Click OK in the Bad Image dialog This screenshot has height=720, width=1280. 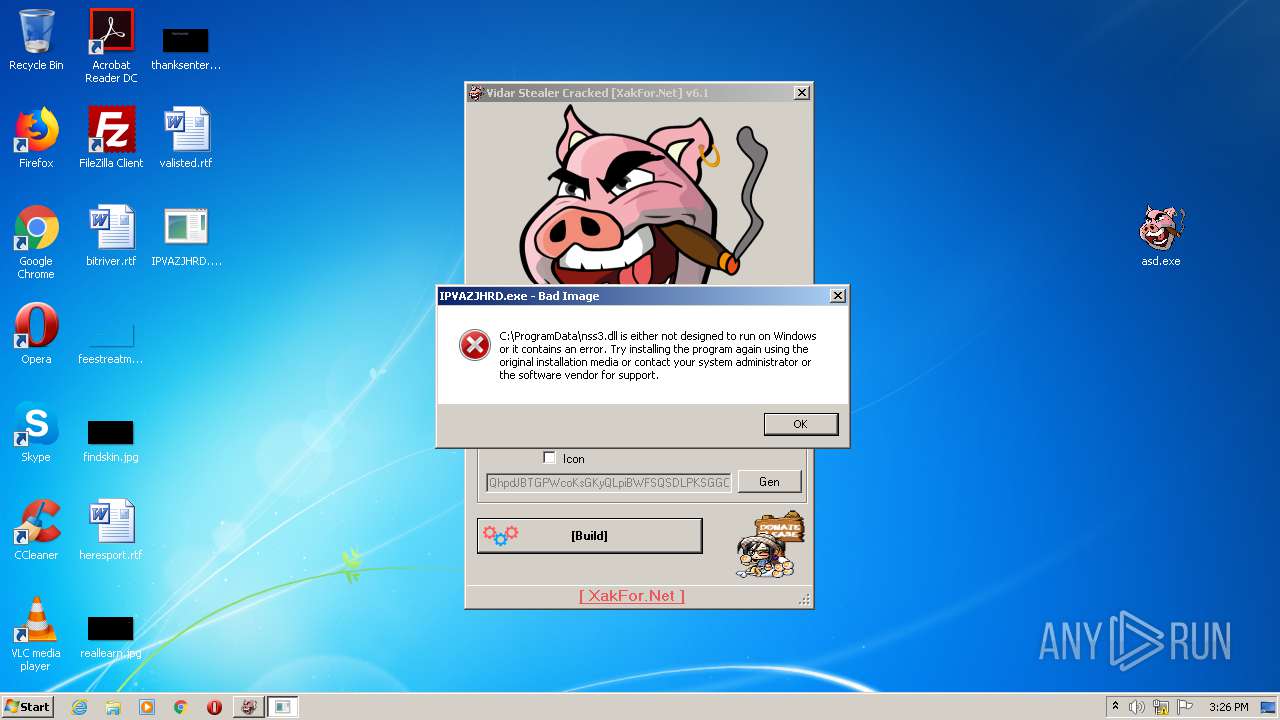tap(801, 424)
